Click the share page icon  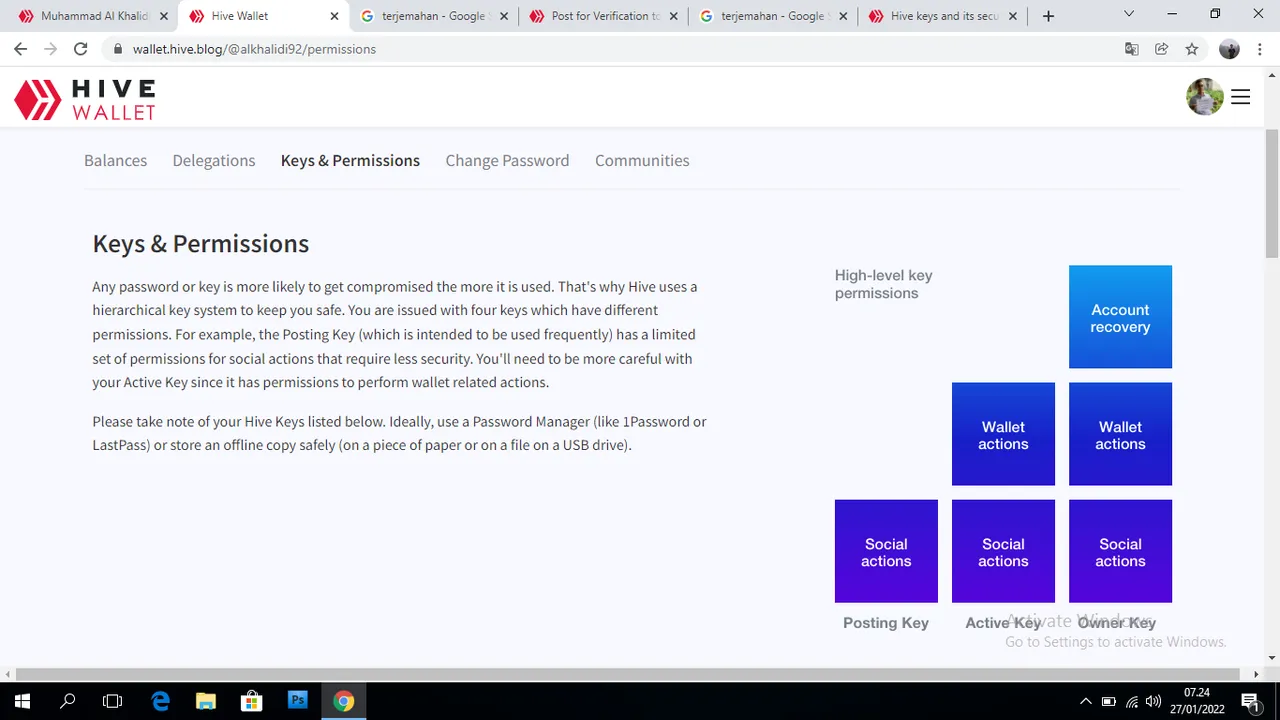(x=1161, y=49)
